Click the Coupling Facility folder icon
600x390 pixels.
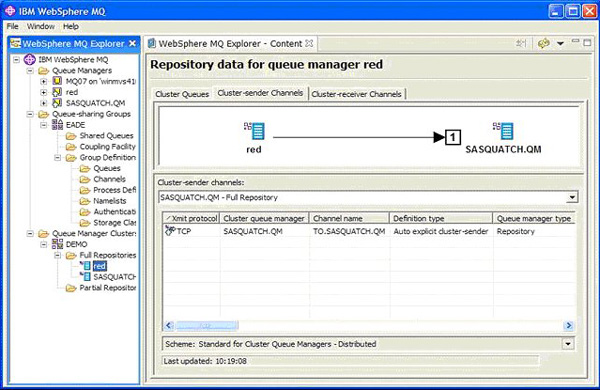[x=71, y=147]
